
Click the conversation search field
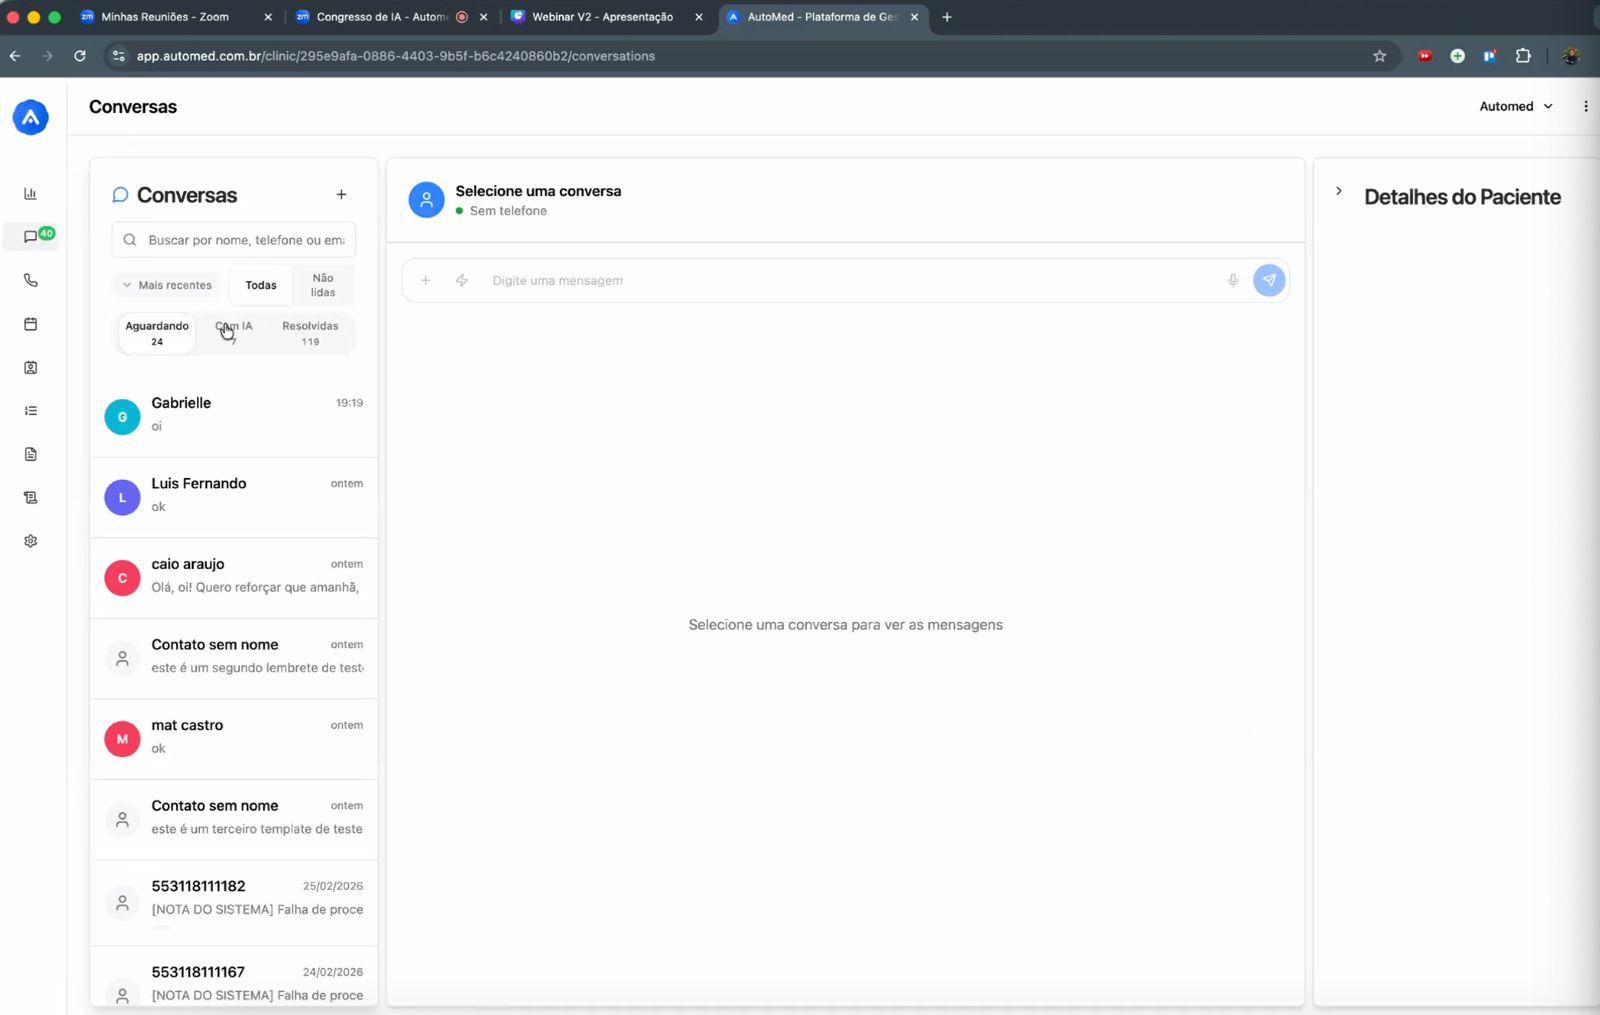tap(234, 240)
